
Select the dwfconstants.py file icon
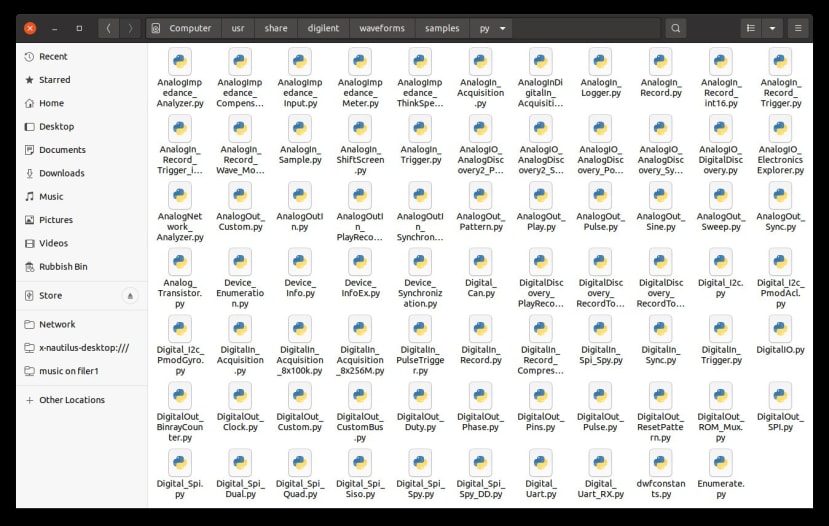tap(660, 463)
